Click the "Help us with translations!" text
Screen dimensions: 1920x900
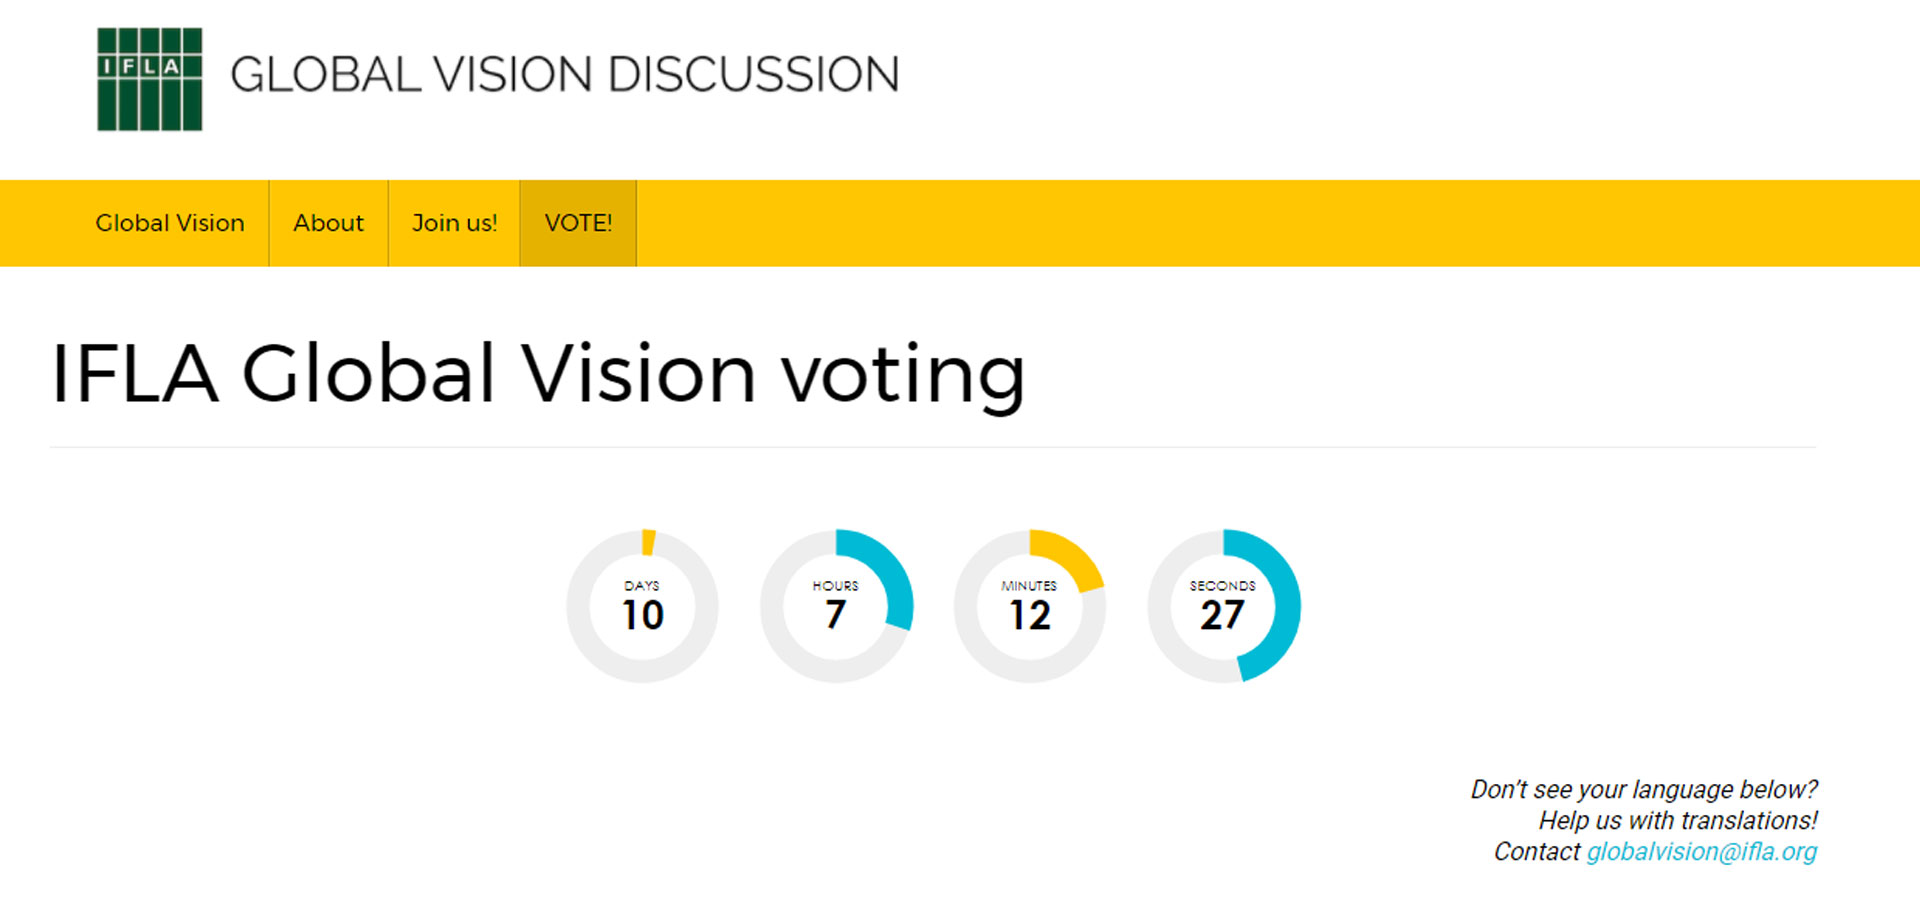click(x=1678, y=821)
